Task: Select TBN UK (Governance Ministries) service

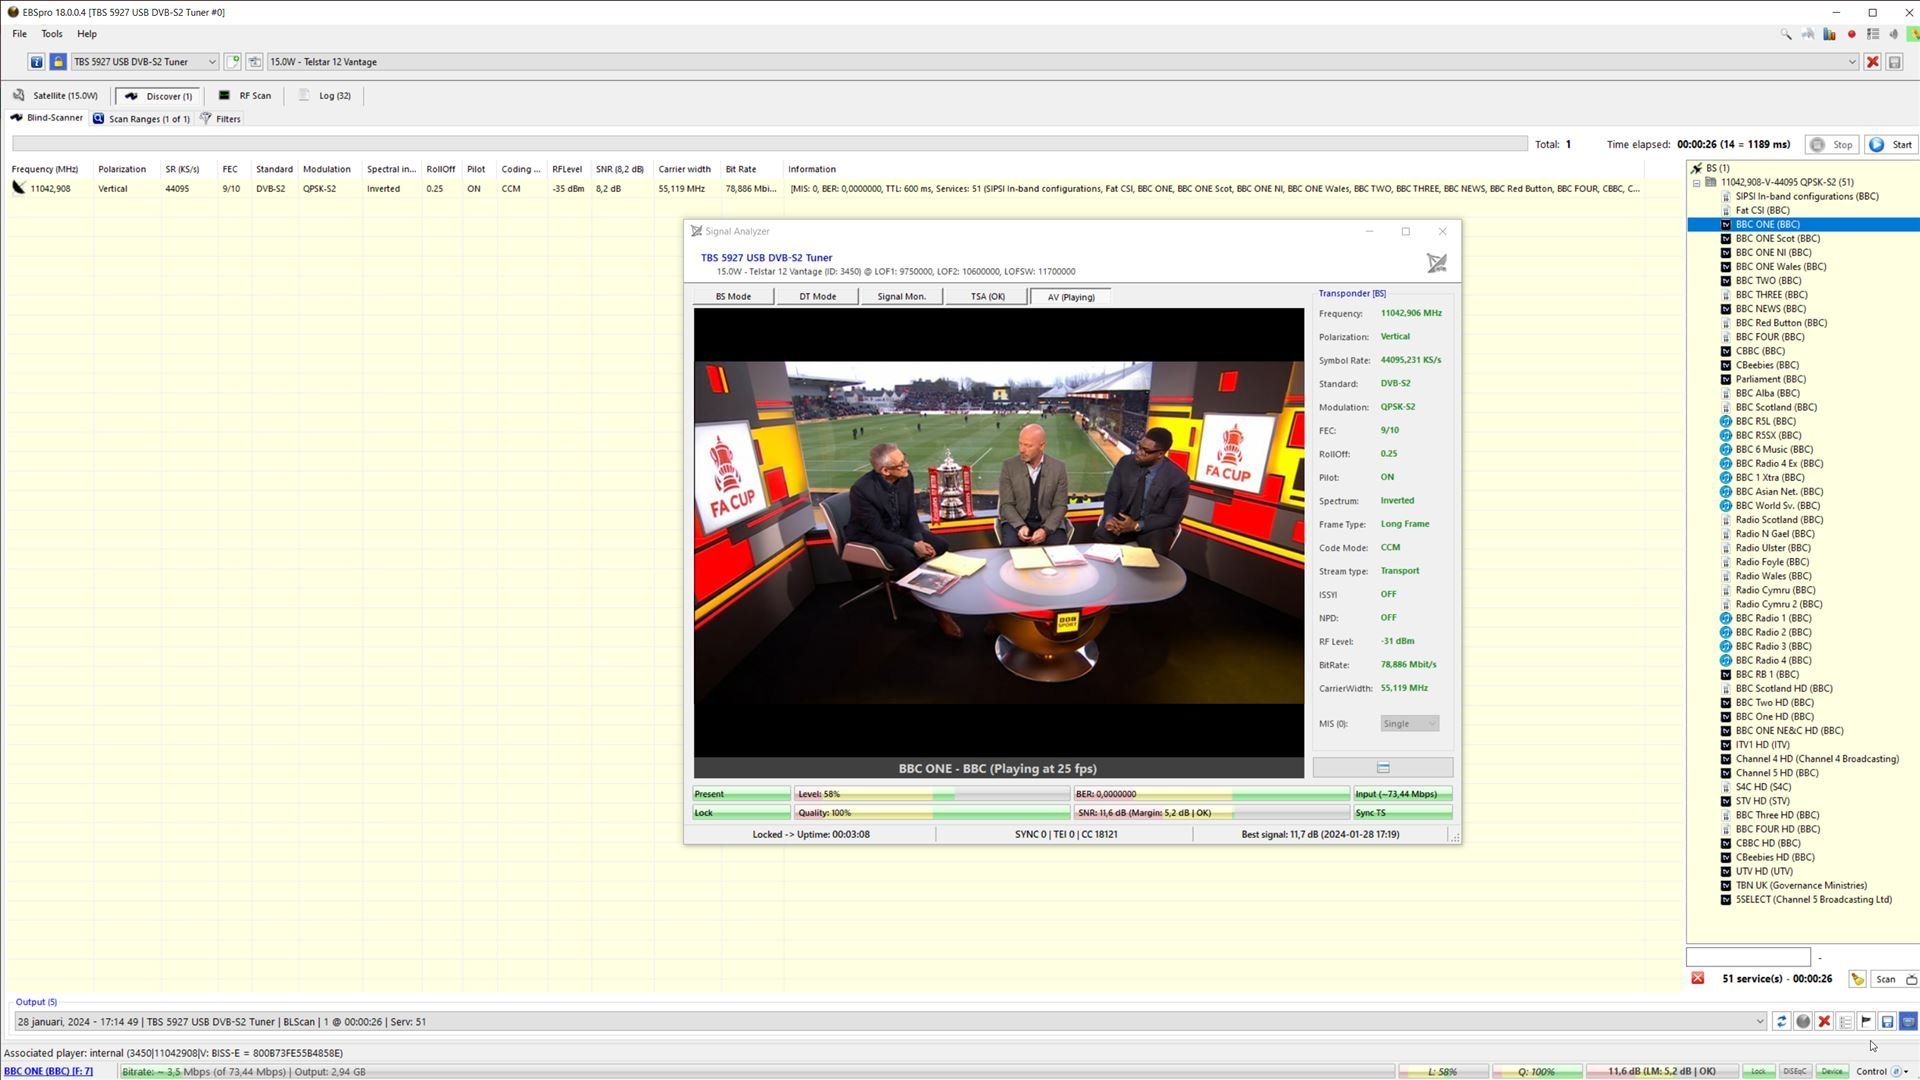Action: [1801, 886]
